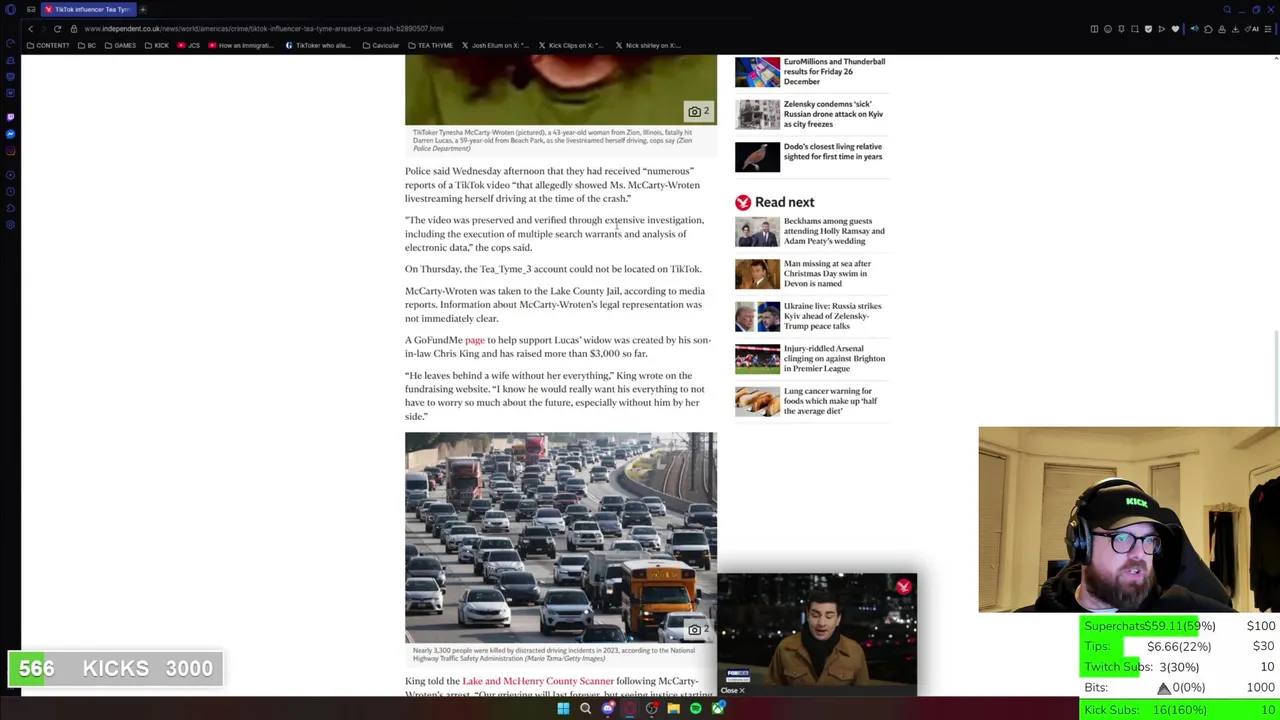Open Dodo's closest living relative article
Viewport: 1280px width, 720px height.
[833, 152]
